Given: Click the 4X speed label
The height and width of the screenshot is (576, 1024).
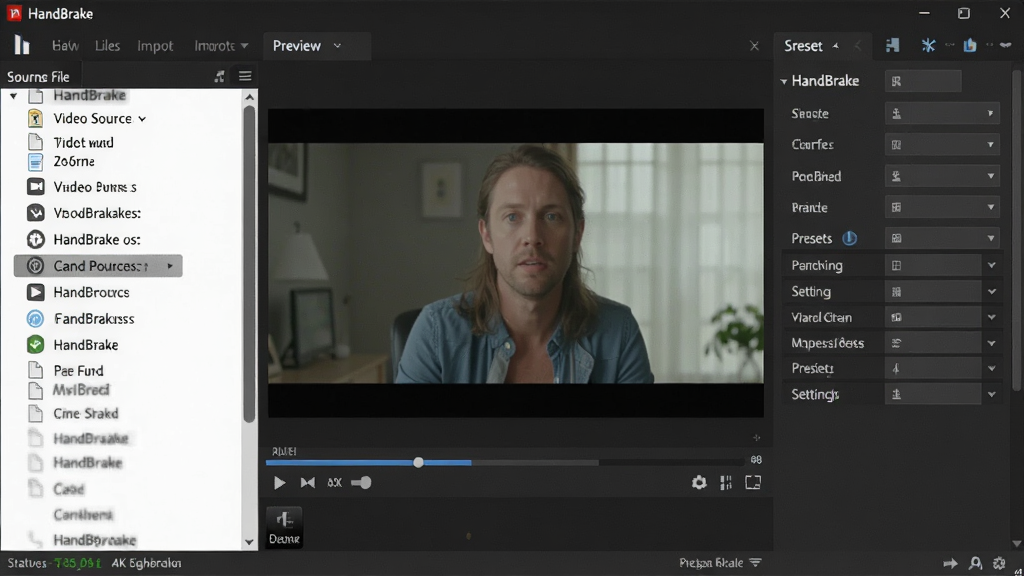Looking at the screenshot, I should tap(334, 483).
